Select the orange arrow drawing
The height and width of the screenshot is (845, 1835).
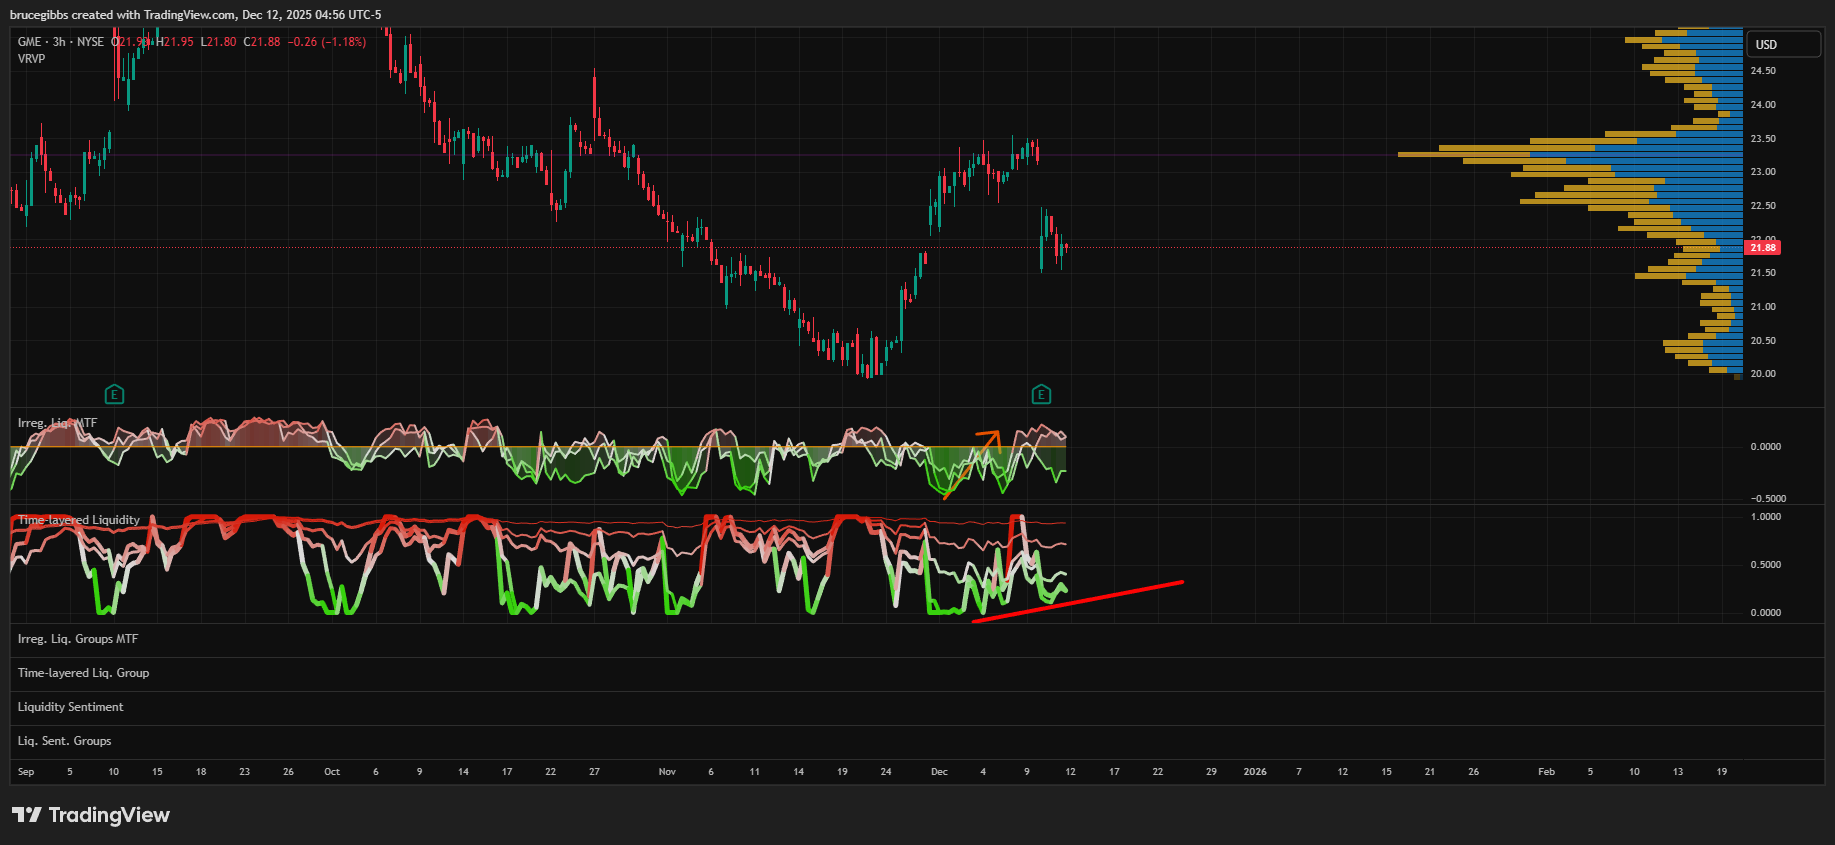tap(971, 465)
